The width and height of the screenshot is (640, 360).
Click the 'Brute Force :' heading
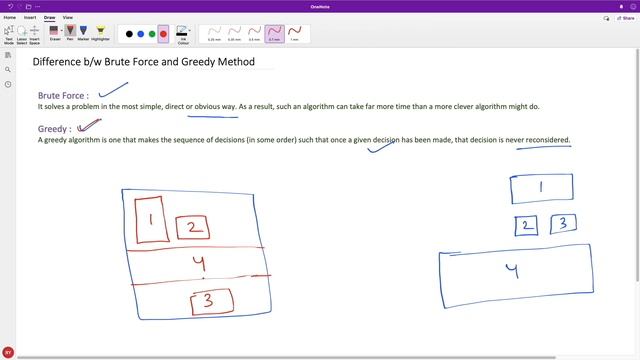point(63,96)
